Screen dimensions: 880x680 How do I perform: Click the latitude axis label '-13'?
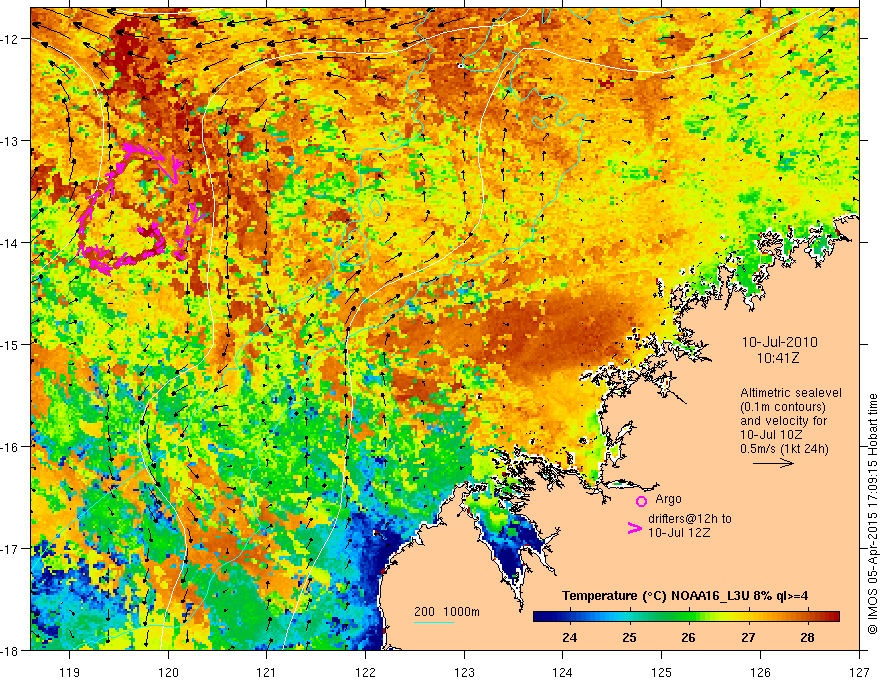11,141
